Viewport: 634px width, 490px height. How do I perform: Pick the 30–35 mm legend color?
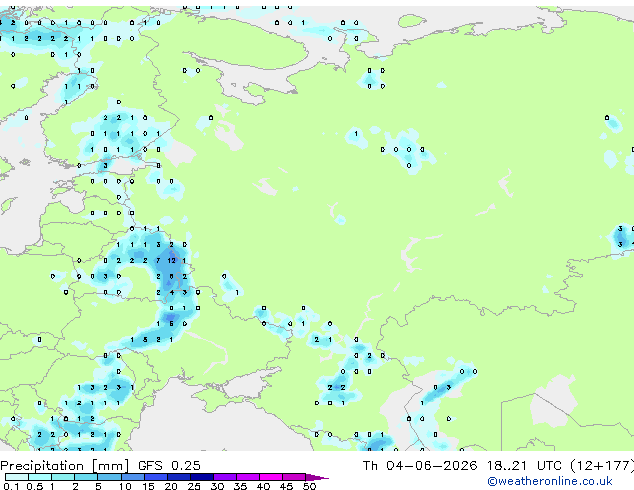pos(225,477)
